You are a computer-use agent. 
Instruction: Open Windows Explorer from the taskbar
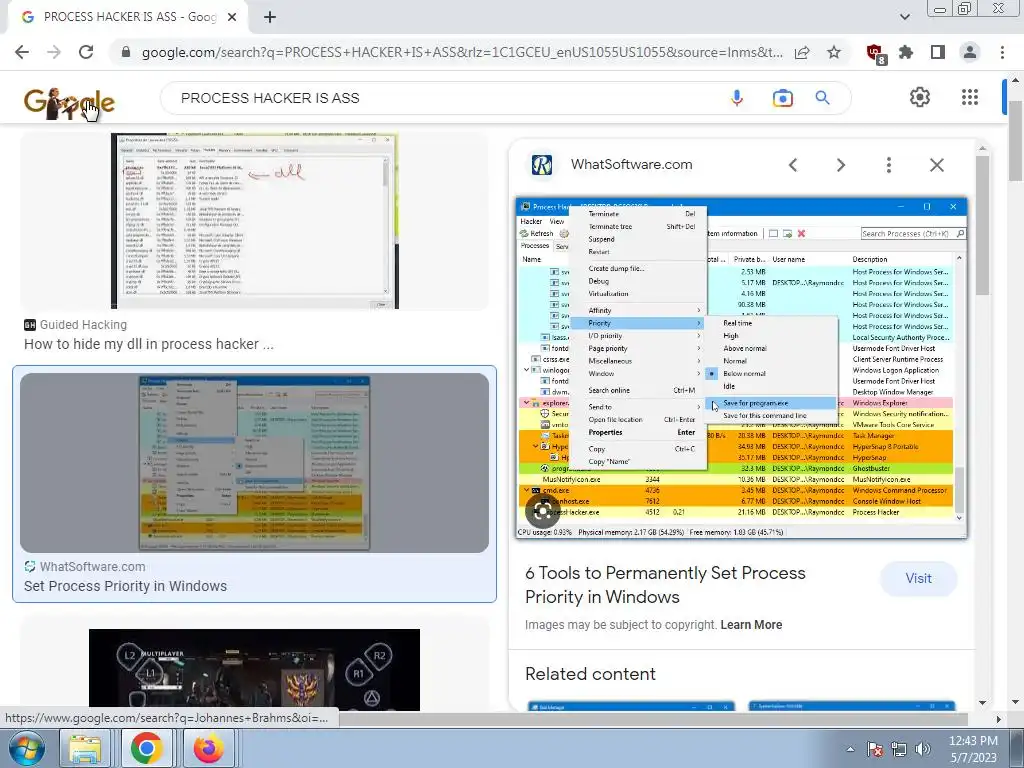coord(86,748)
